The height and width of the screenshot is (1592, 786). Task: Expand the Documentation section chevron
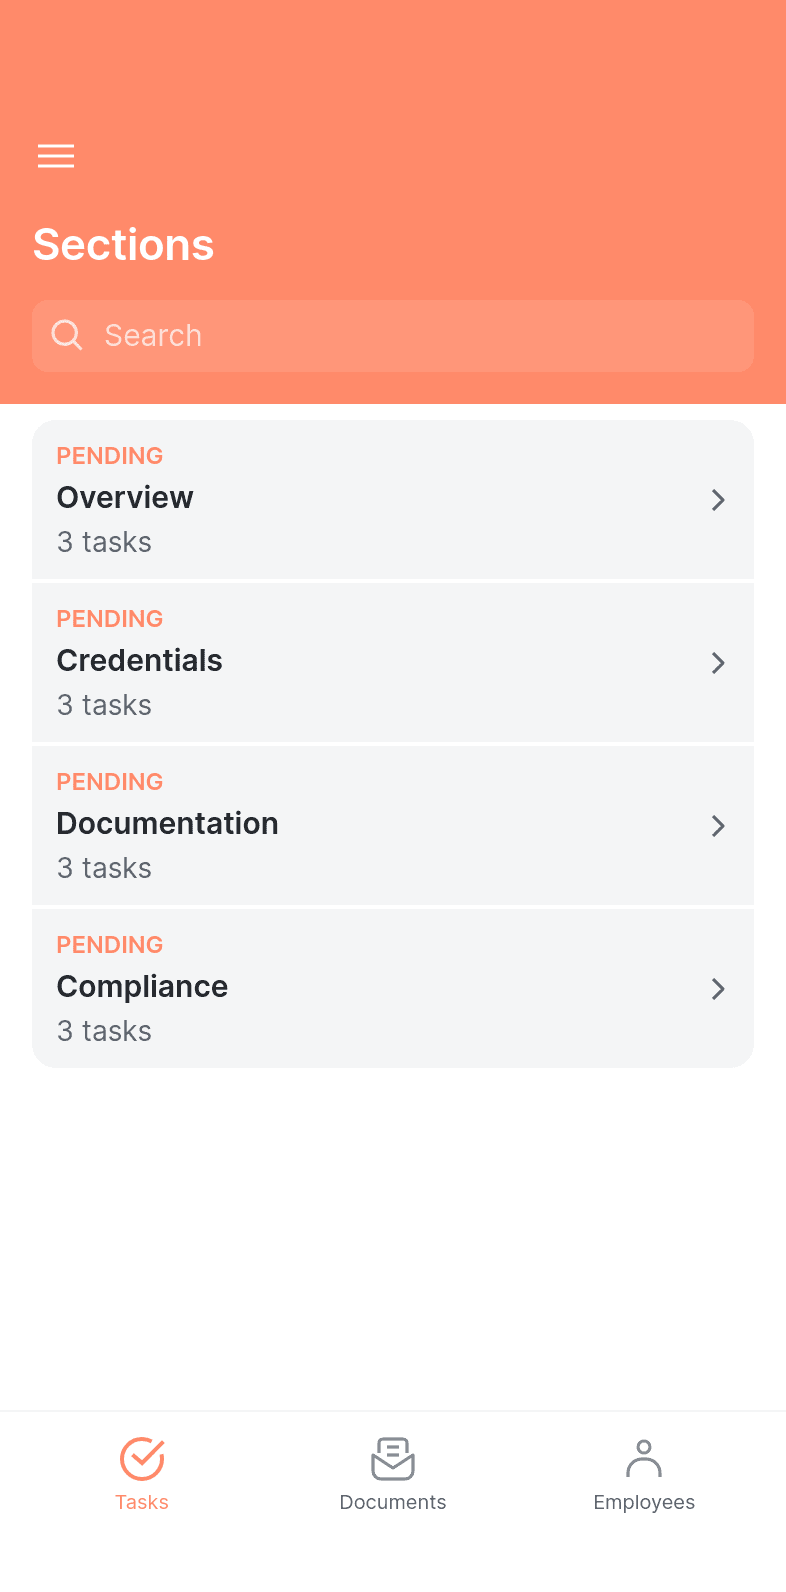[718, 826]
